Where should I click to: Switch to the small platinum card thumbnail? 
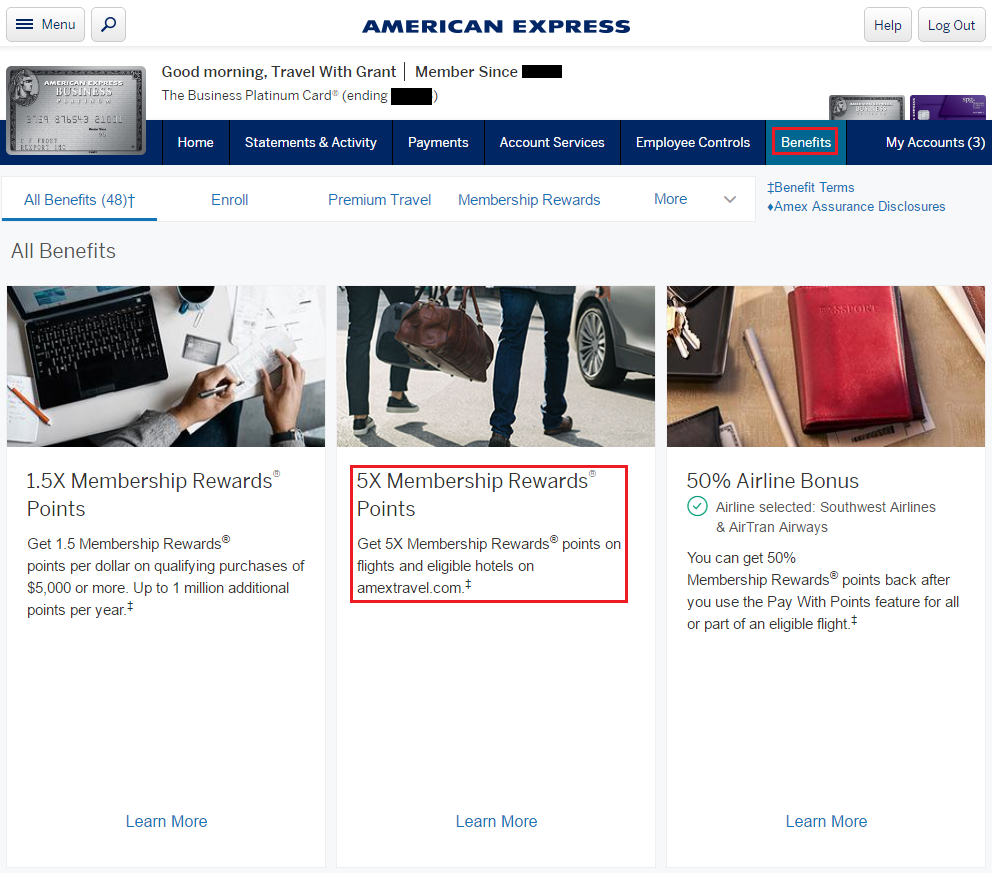pos(866,108)
